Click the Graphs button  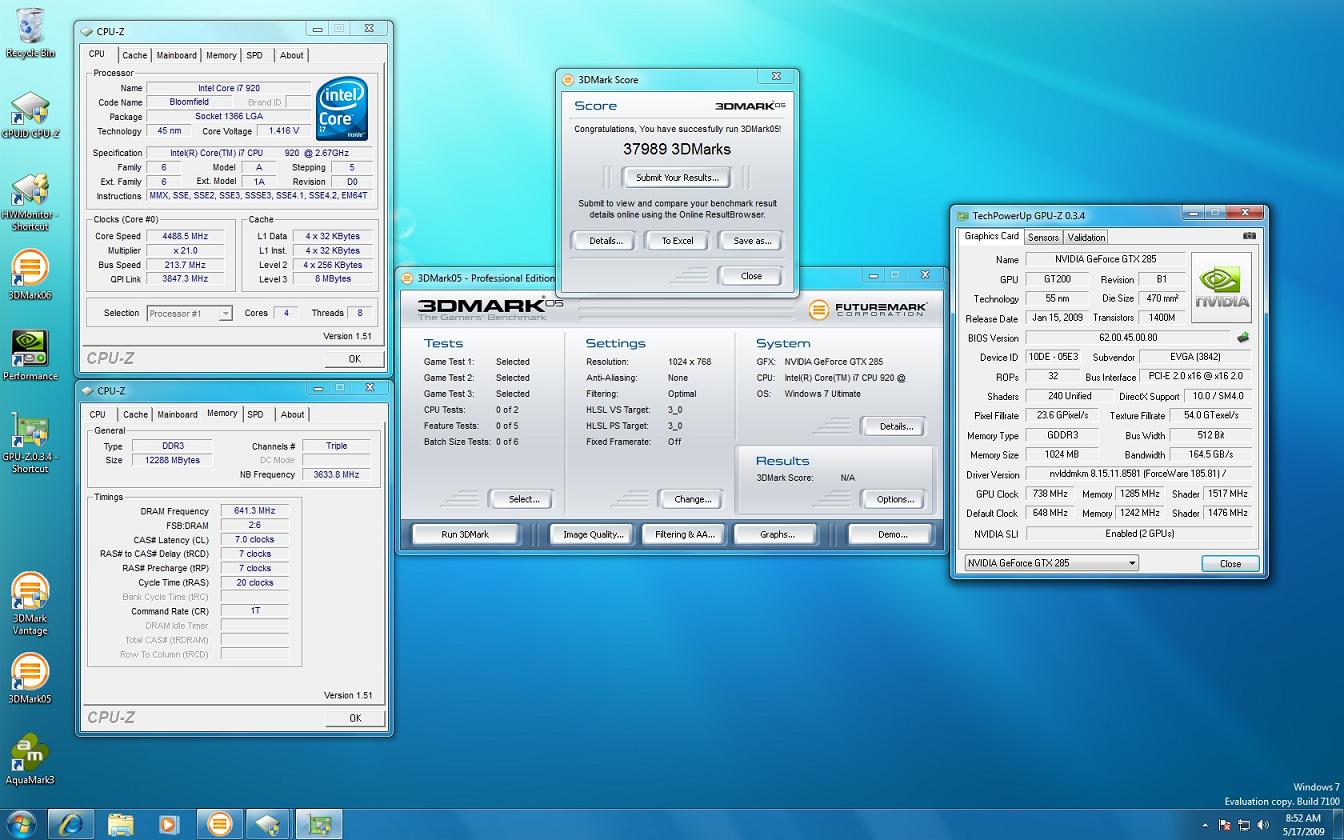776,534
